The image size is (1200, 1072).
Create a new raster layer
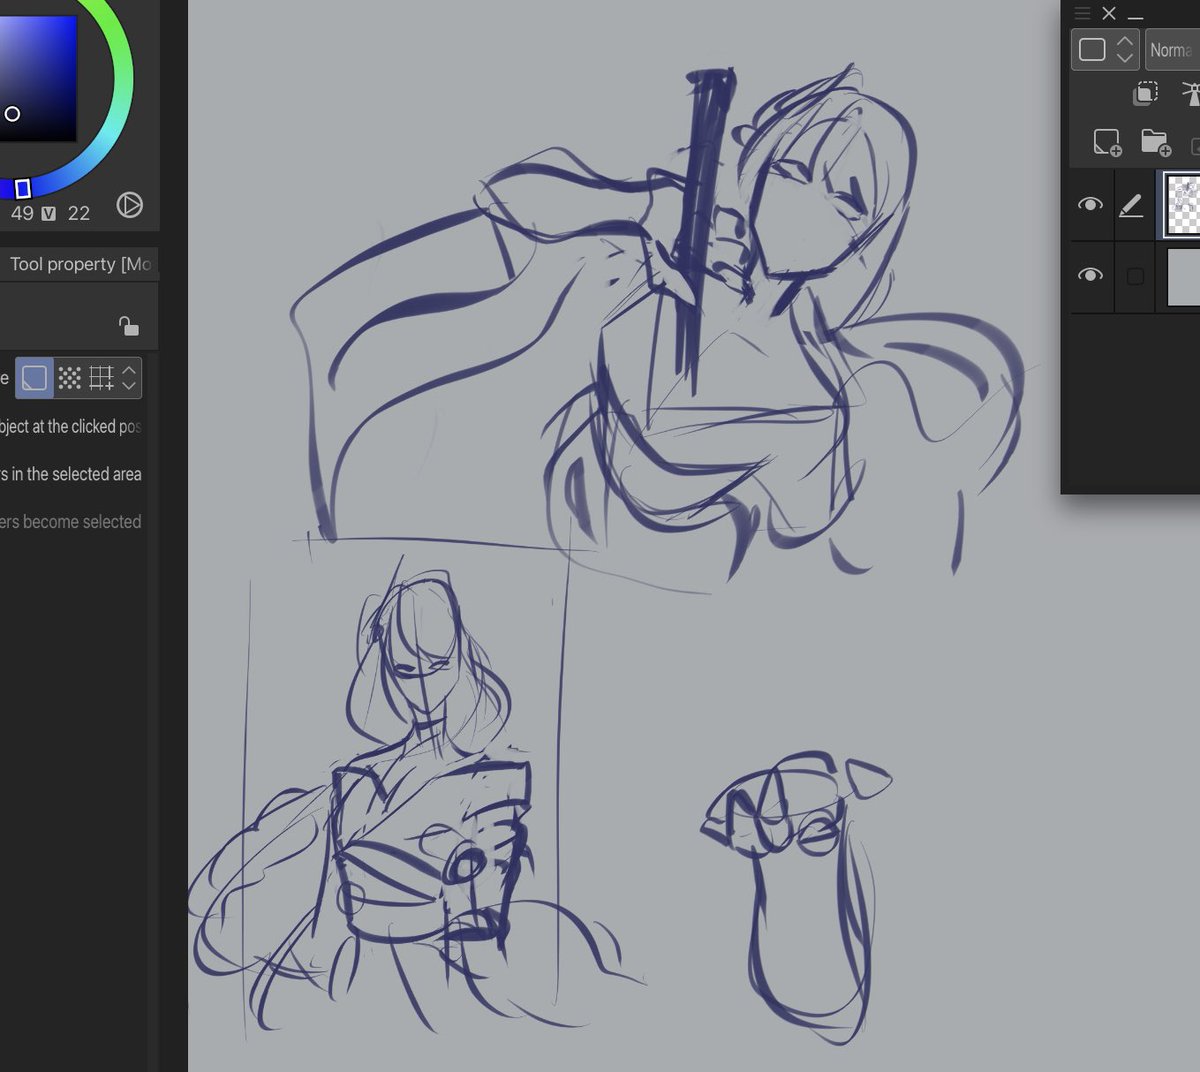pos(1107,142)
